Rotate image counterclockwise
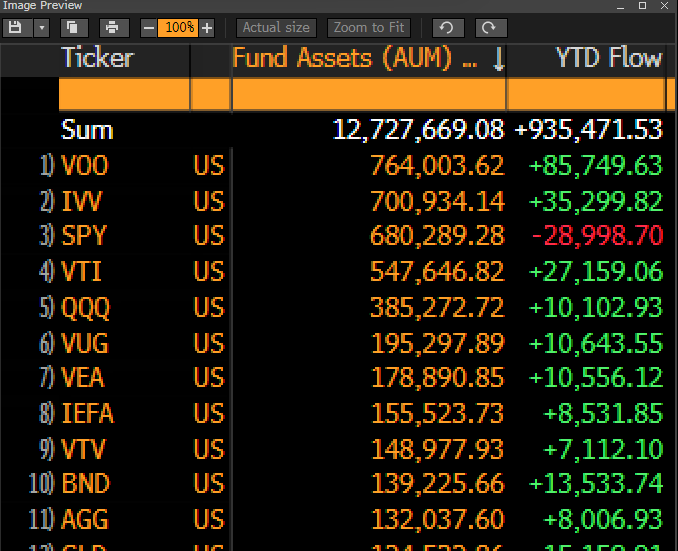The width and height of the screenshot is (678, 551). point(448,28)
